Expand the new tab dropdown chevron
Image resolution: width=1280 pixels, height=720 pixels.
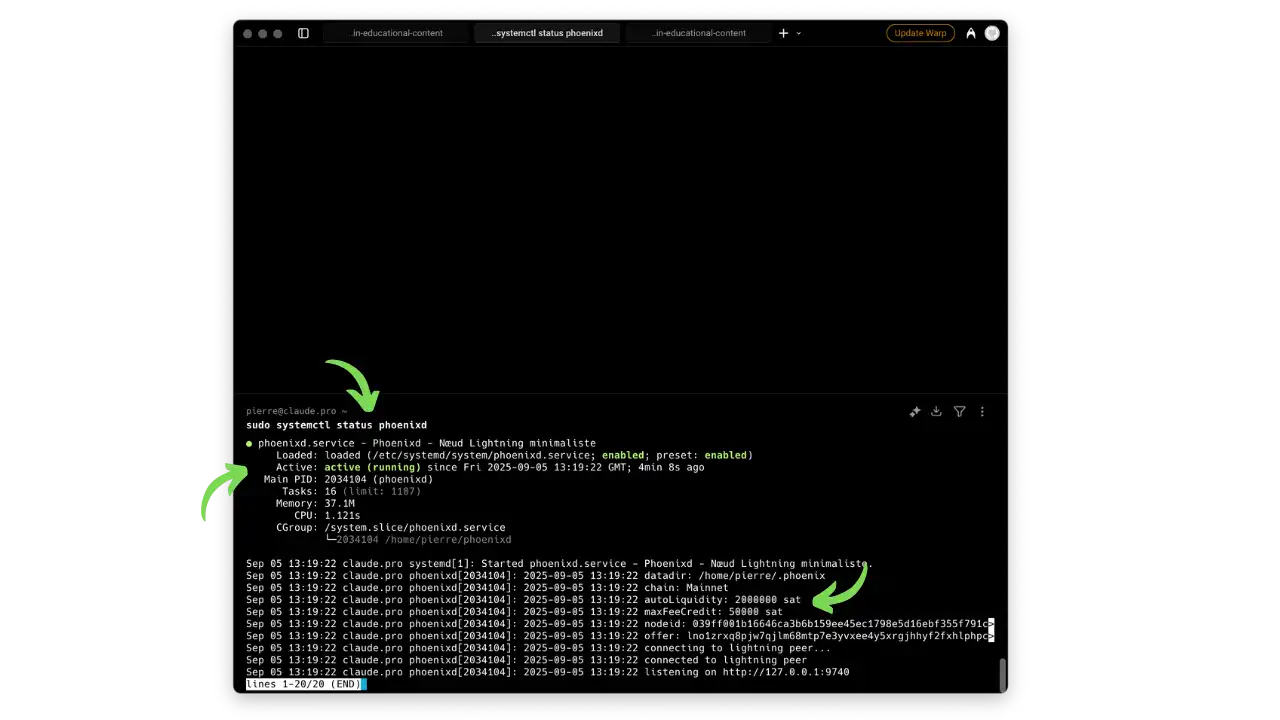pyautogui.click(x=797, y=33)
